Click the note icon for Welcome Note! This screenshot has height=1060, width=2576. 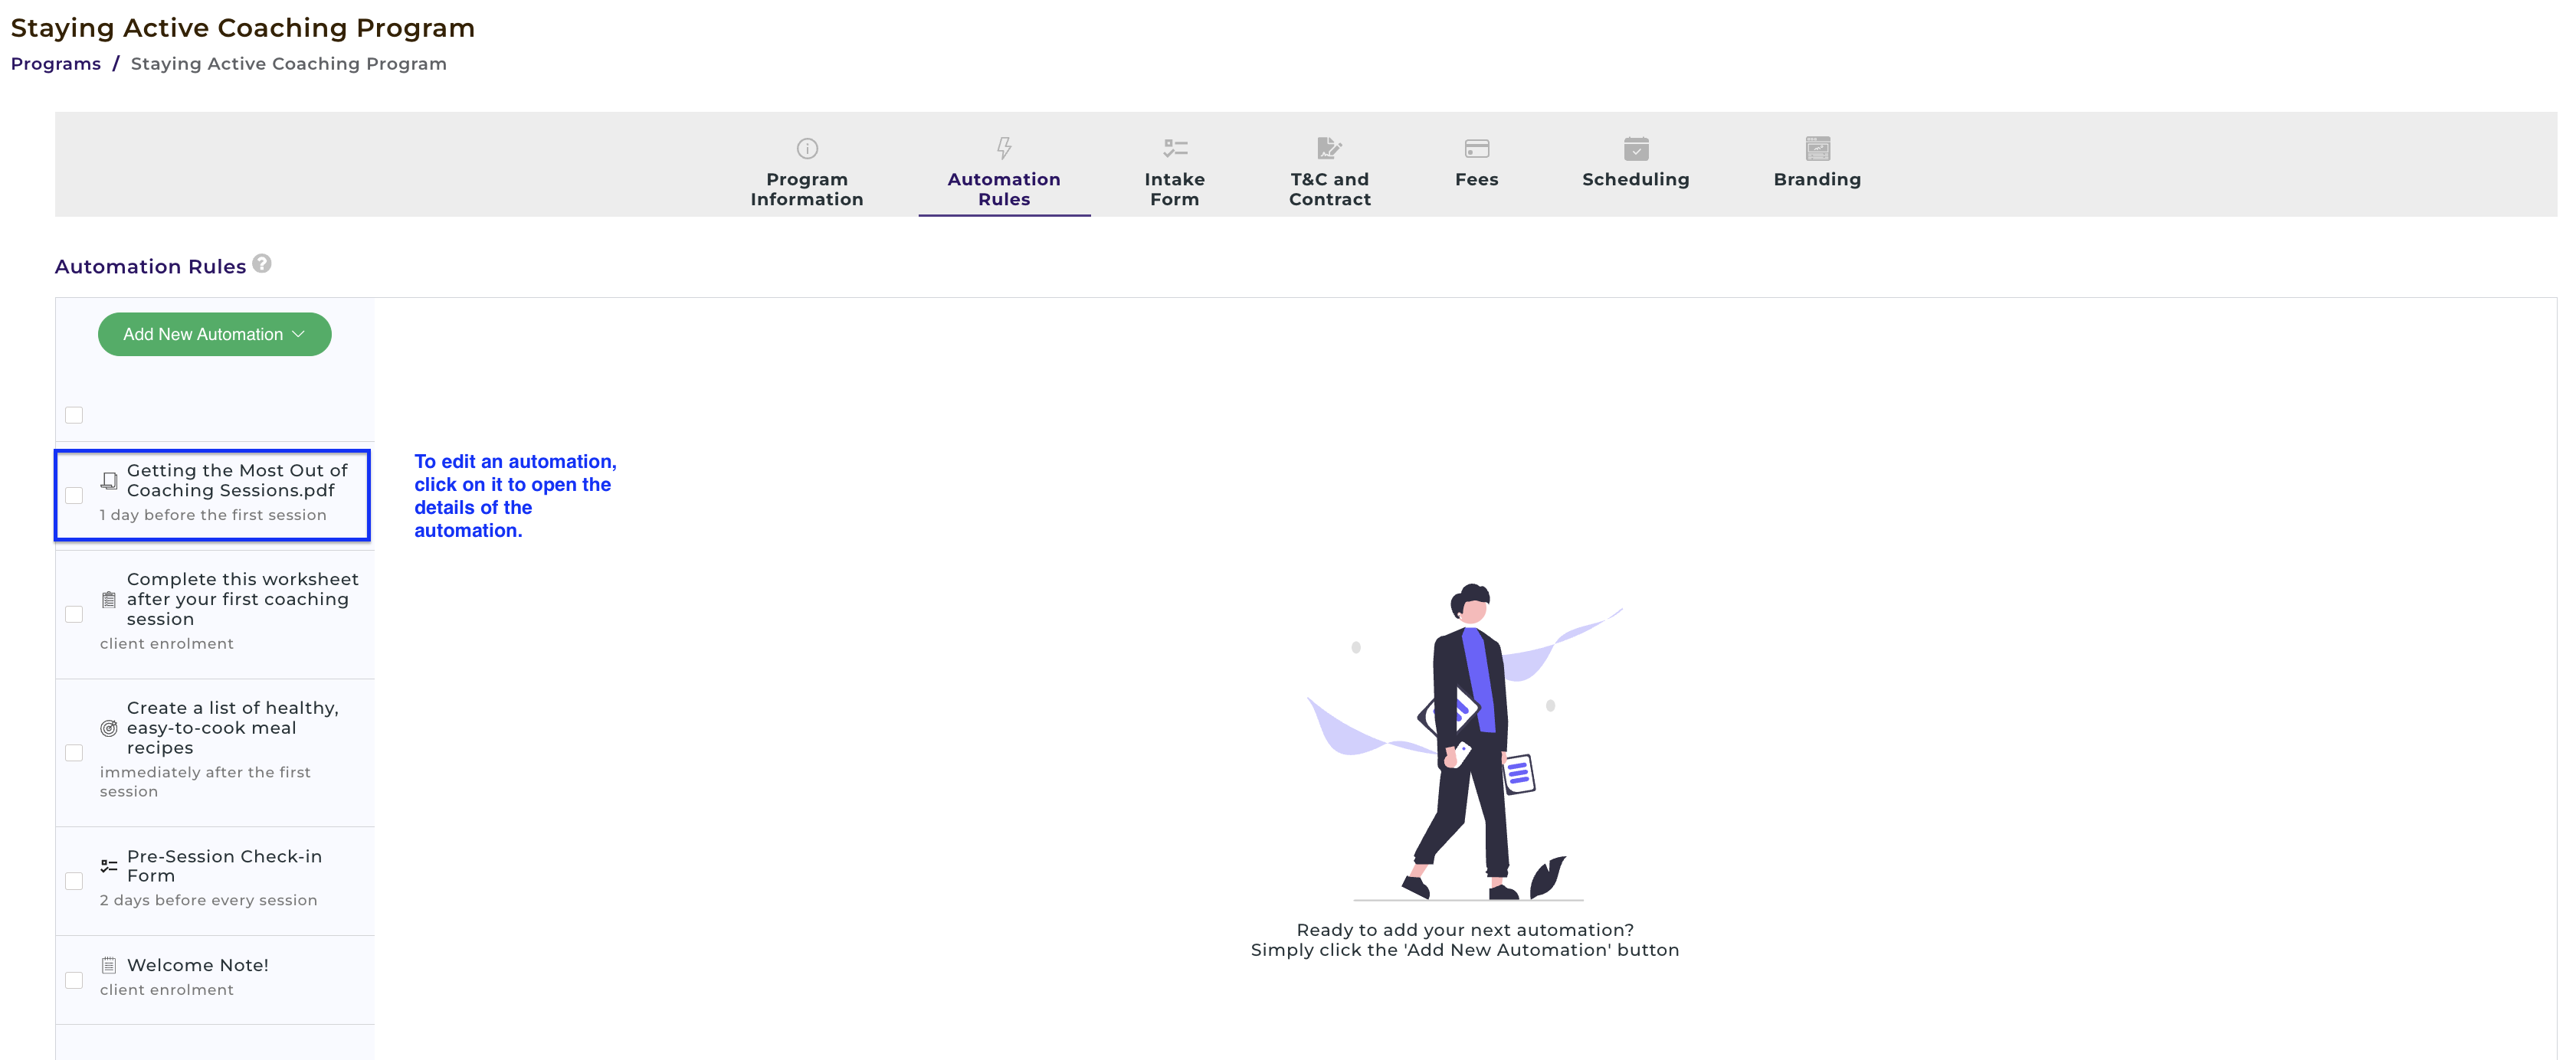(x=109, y=965)
